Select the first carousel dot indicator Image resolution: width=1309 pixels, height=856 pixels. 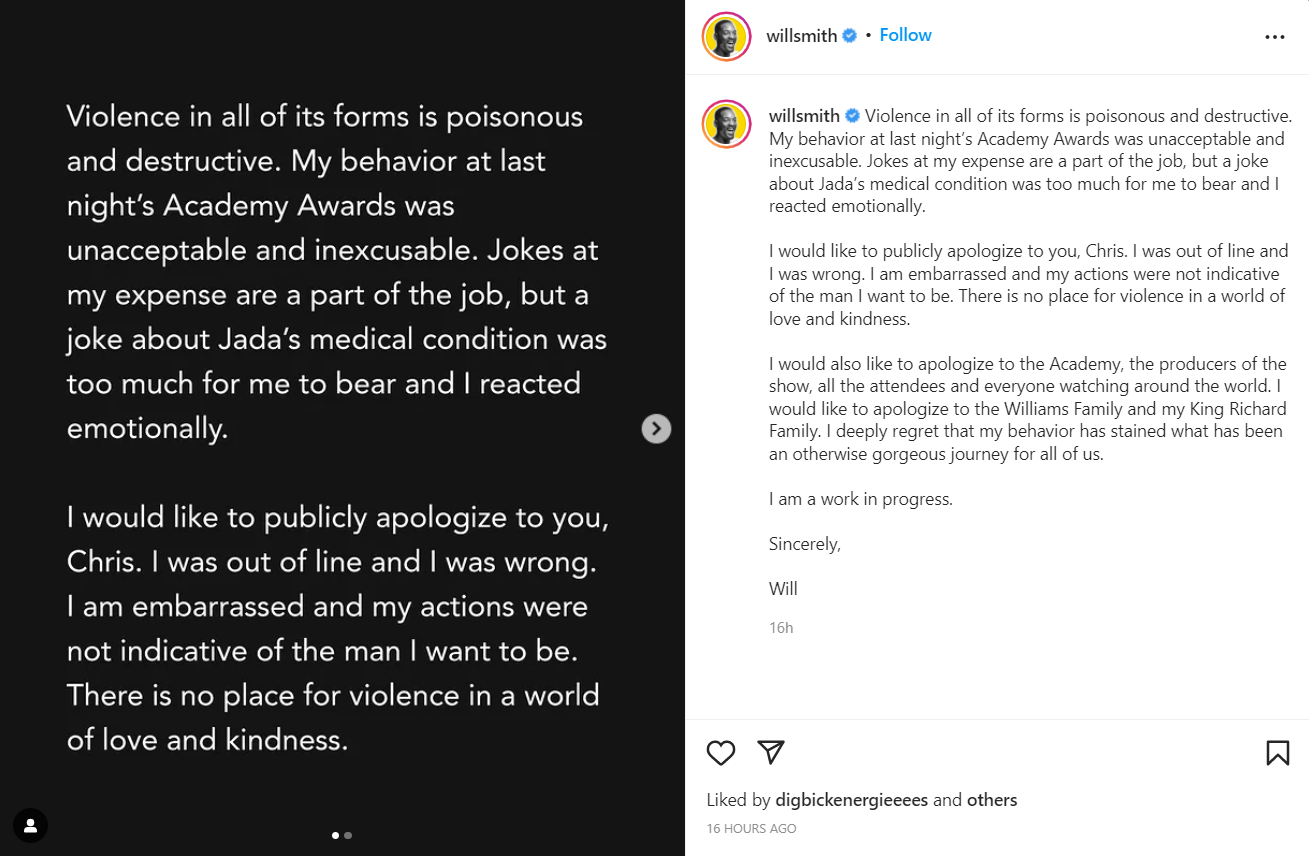(335, 835)
